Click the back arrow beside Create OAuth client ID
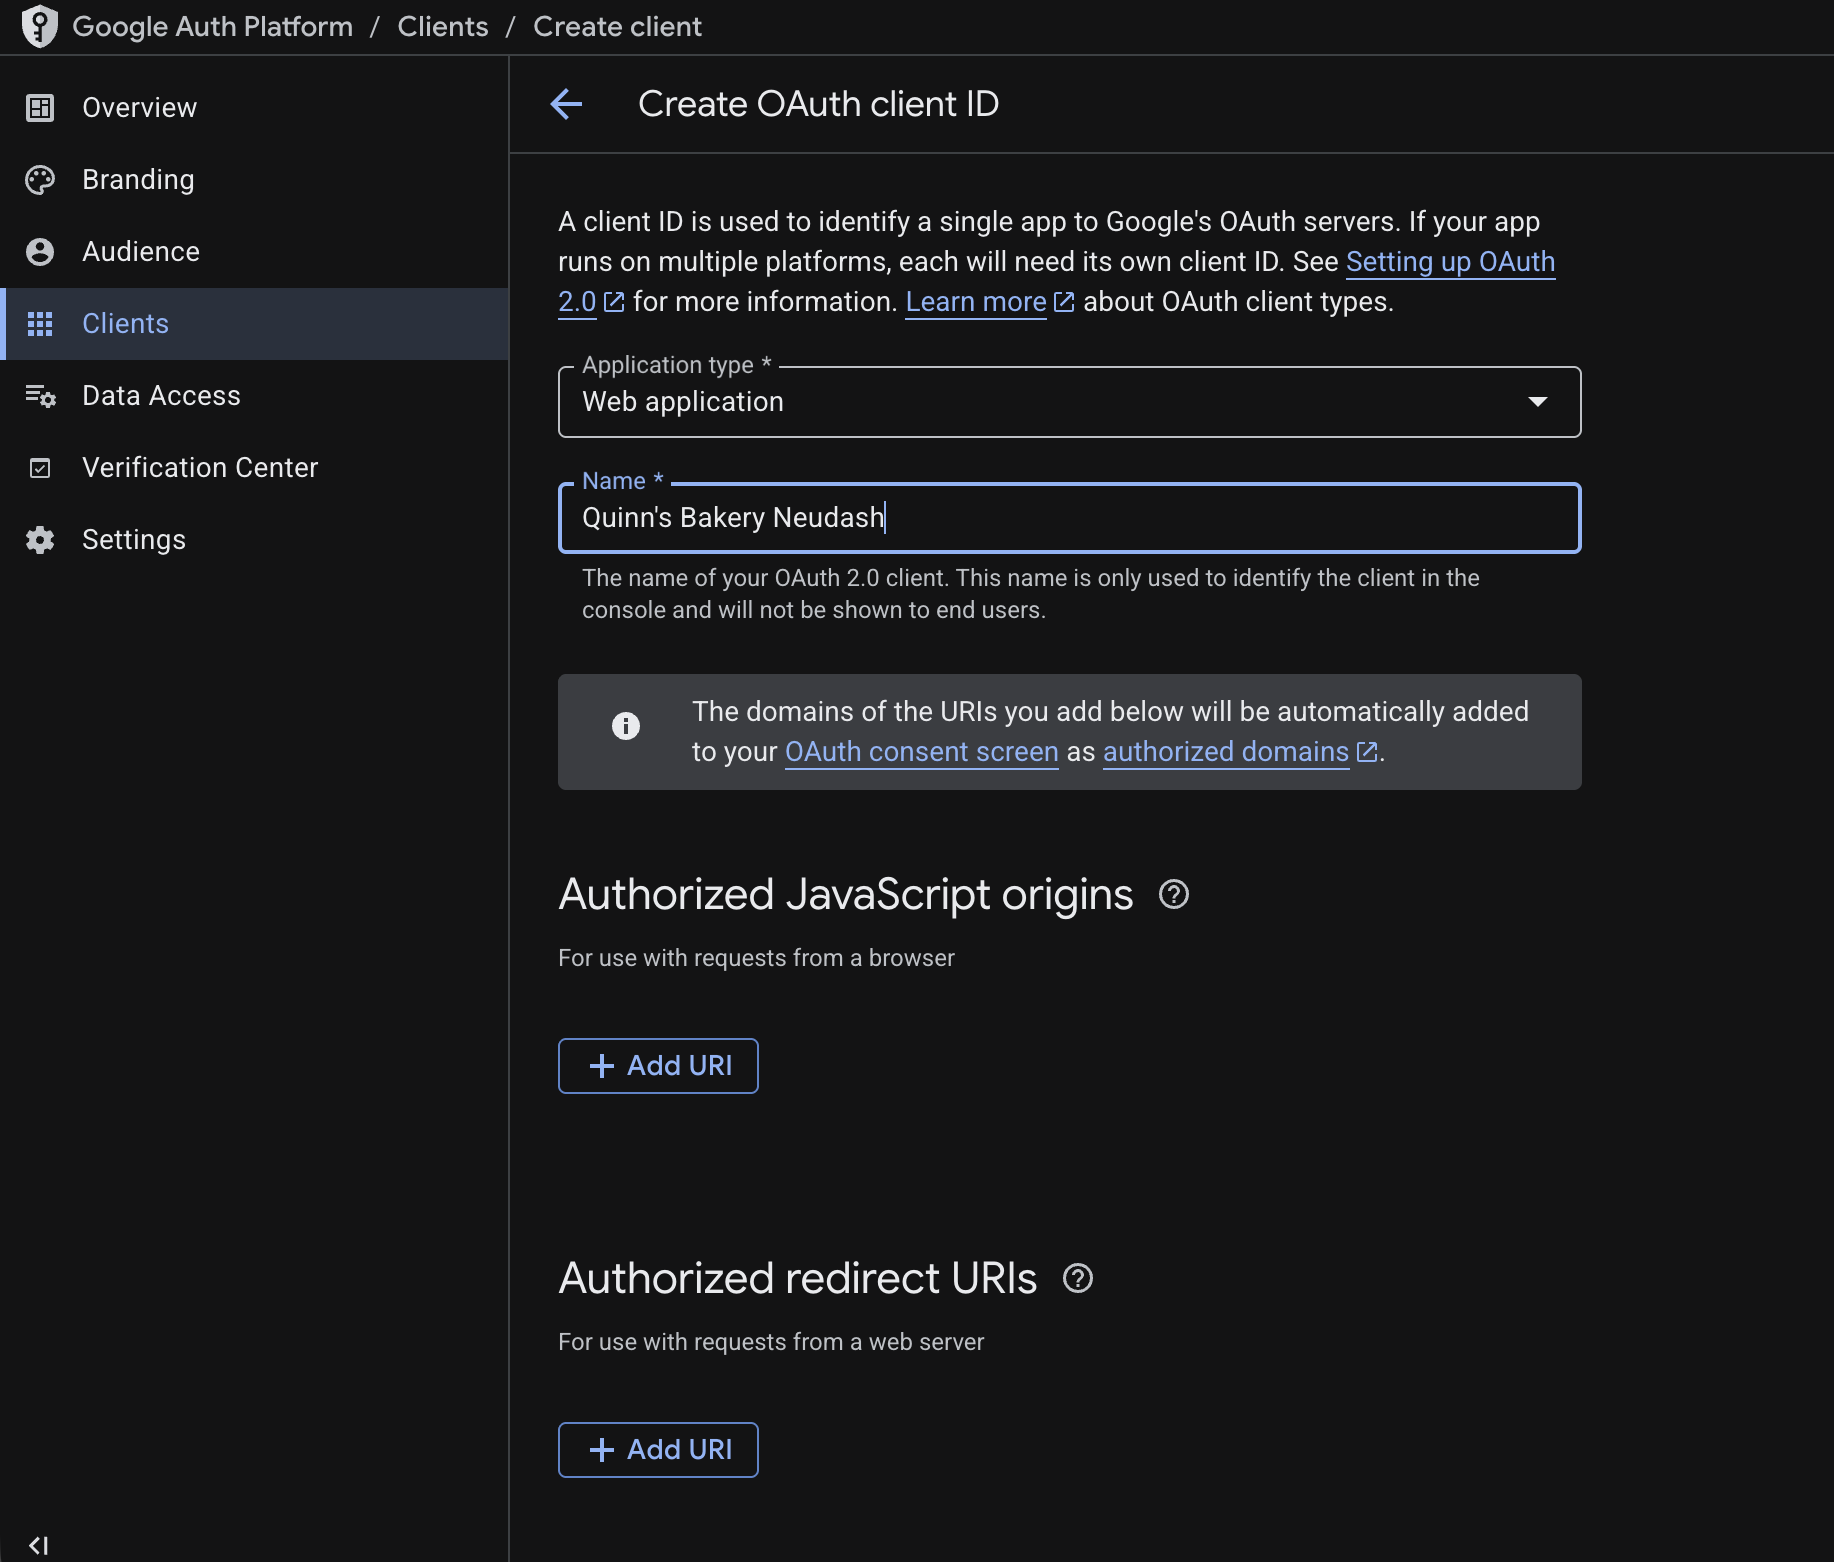 [567, 103]
